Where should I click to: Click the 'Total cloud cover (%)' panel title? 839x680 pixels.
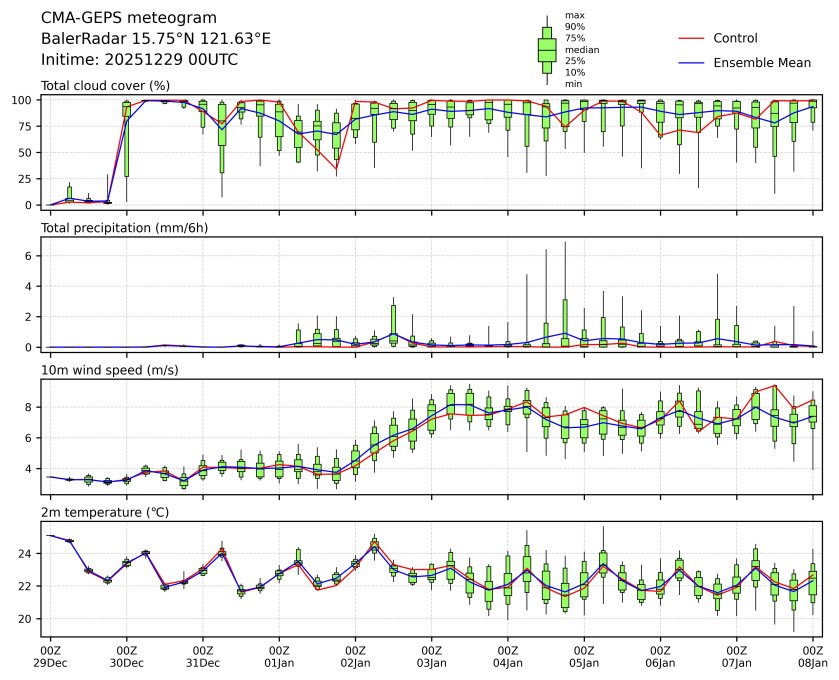[105, 86]
